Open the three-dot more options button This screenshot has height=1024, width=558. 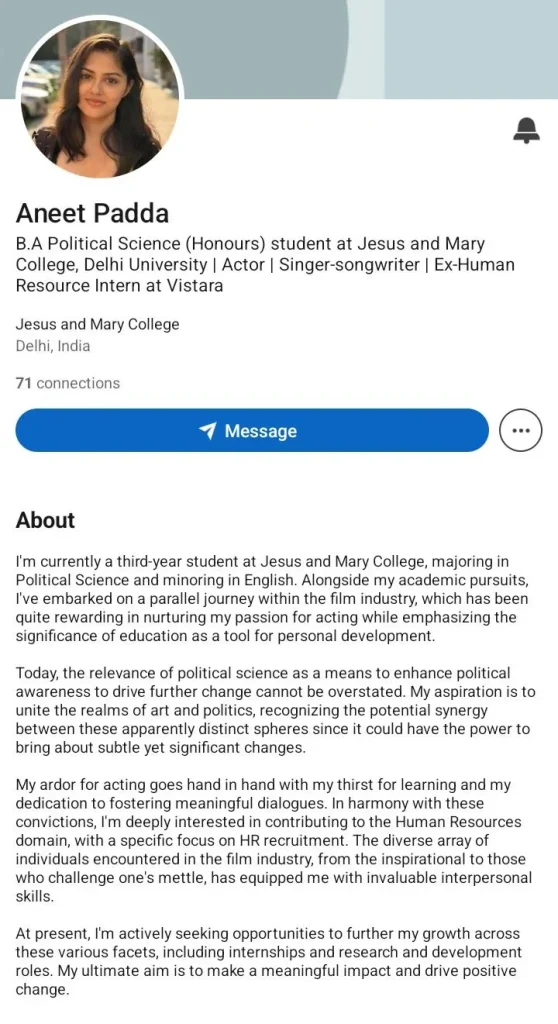coord(520,430)
